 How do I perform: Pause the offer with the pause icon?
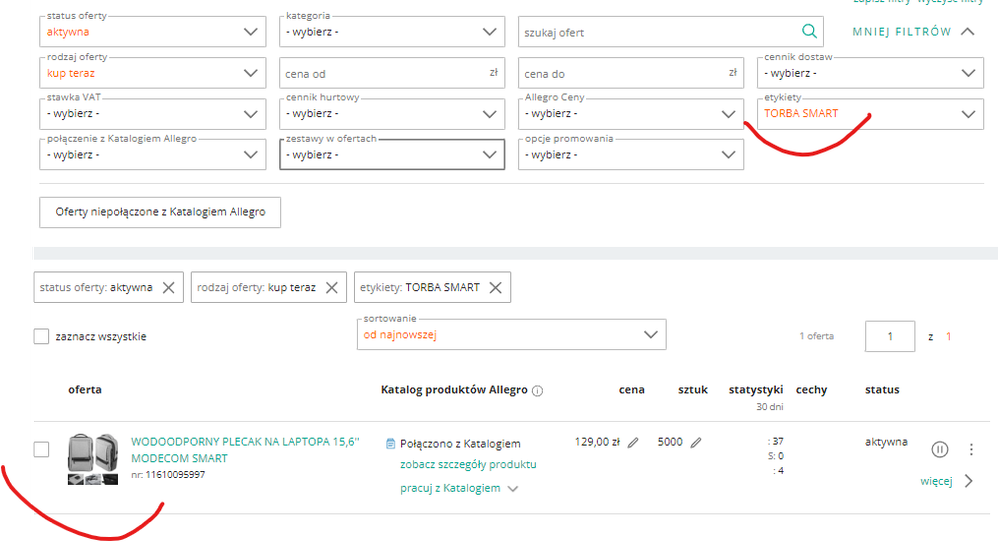939,450
